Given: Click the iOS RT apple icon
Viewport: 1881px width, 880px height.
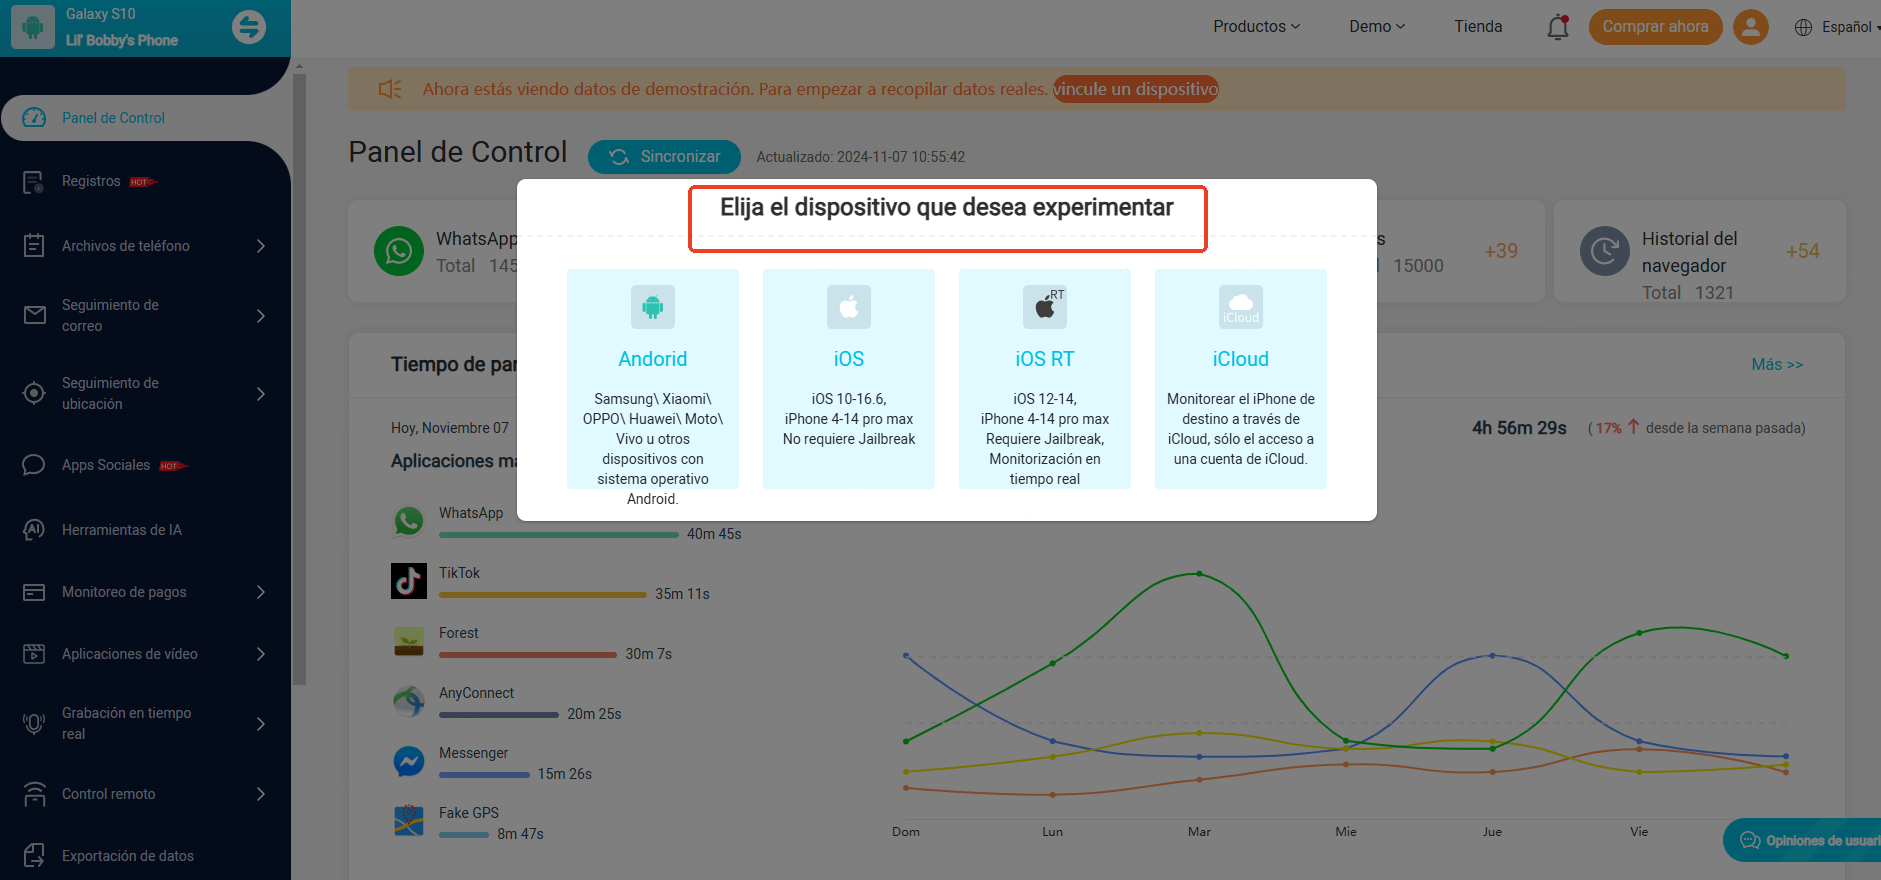Looking at the screenshot, I should (x=1045, y=307).
